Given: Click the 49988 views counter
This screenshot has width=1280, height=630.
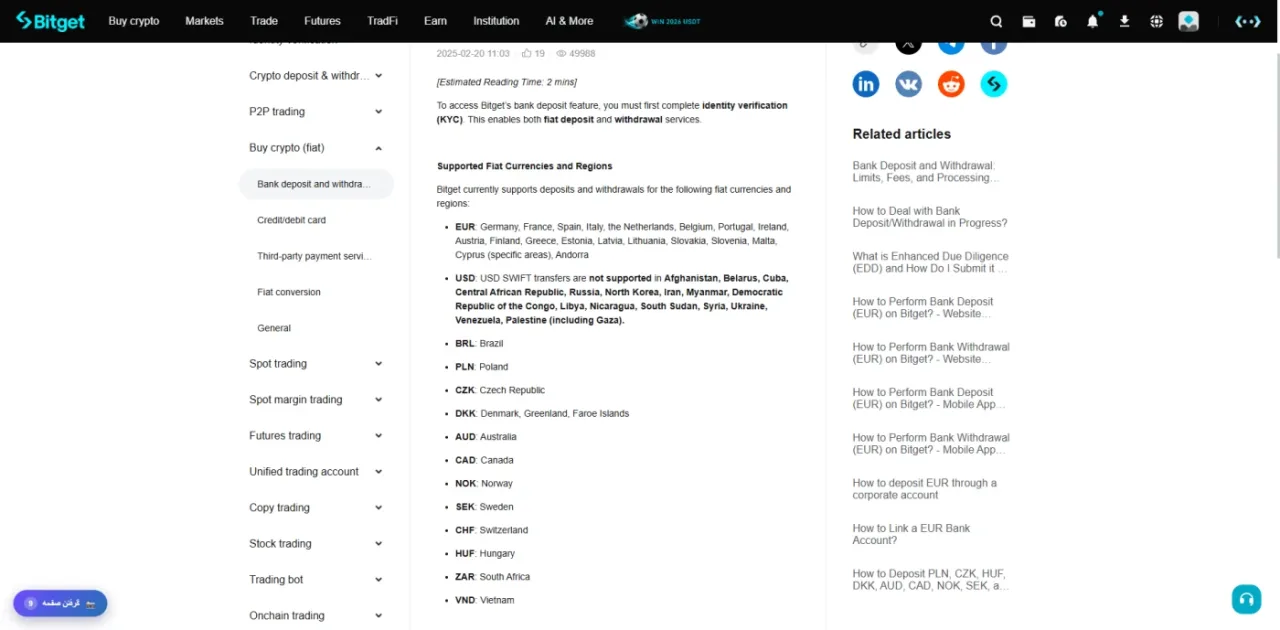Looking at the screenshot, I should [x=576, y=54].
